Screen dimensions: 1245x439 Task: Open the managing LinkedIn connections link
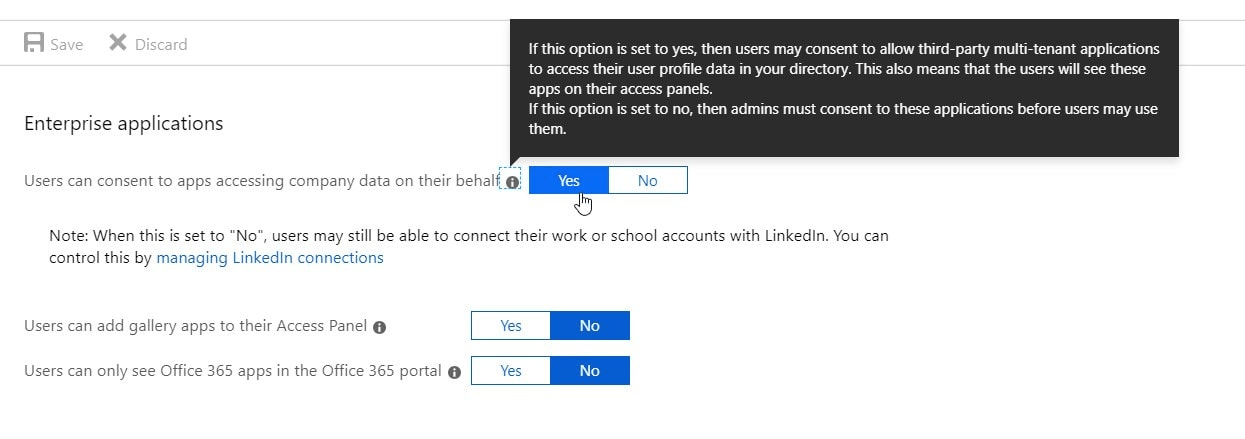coord(270,258)
